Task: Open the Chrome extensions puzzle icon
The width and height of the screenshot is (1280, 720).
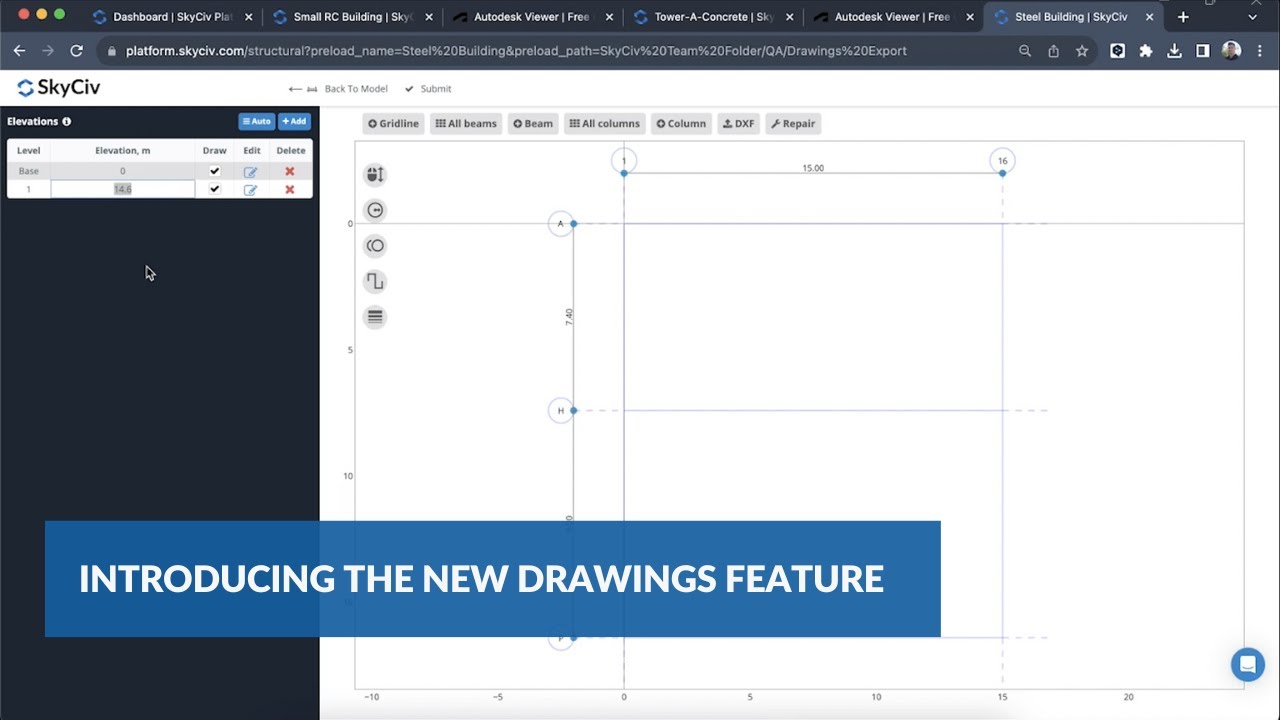Action: tap(1146, 51)
